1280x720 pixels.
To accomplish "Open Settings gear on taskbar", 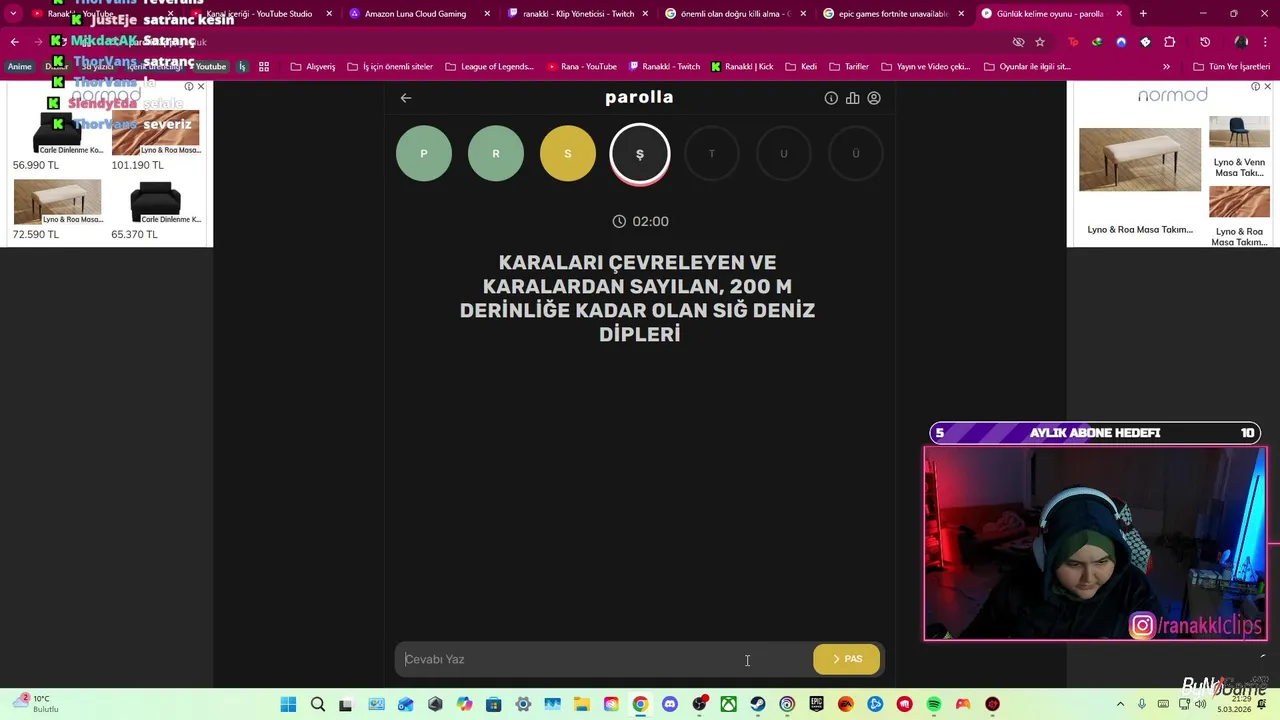I will 523,704.
